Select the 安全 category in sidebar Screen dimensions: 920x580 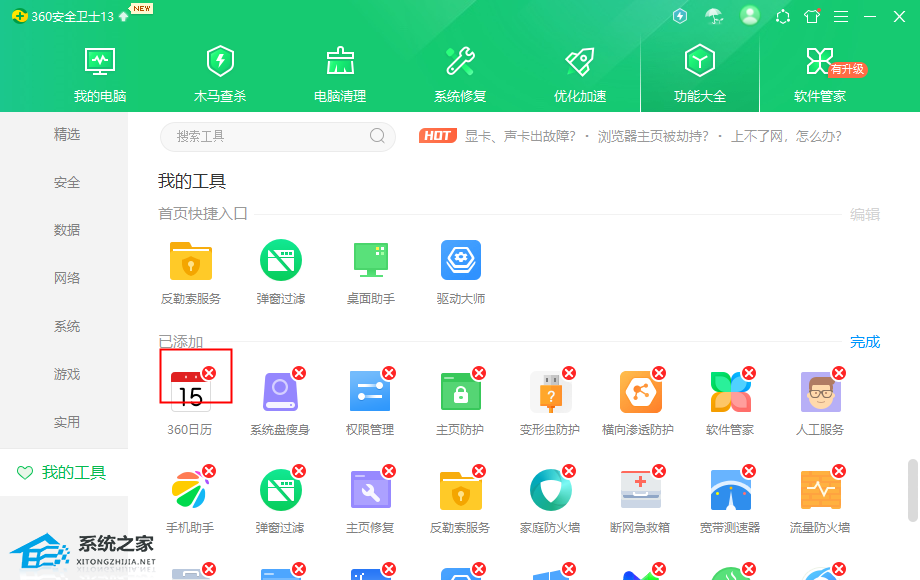coord(67,182)
